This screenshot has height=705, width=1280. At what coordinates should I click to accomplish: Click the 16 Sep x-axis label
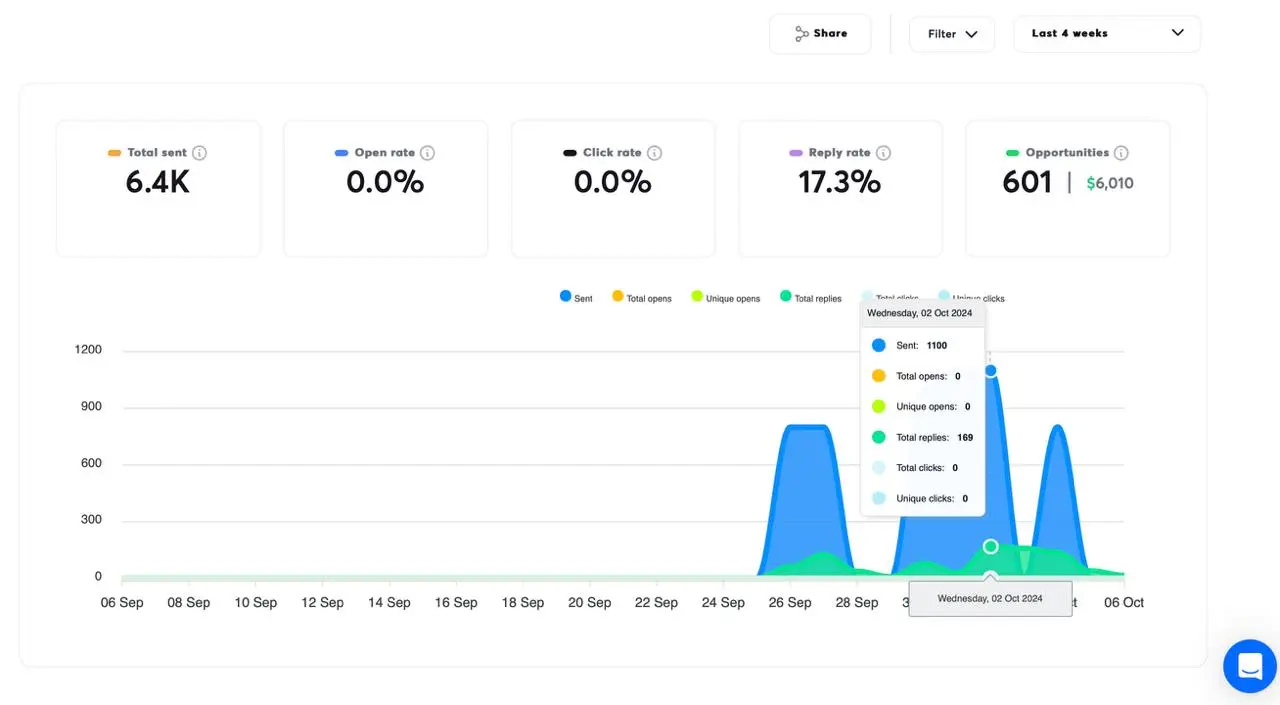point(456,602)
